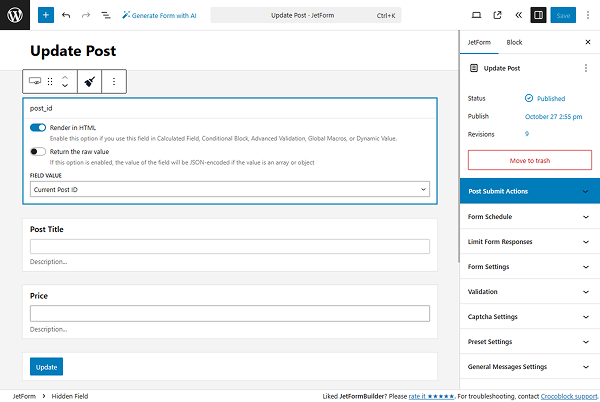Click the double chevron collapse icon
This screenshot has height=402, width=600.
pos(518,15)
